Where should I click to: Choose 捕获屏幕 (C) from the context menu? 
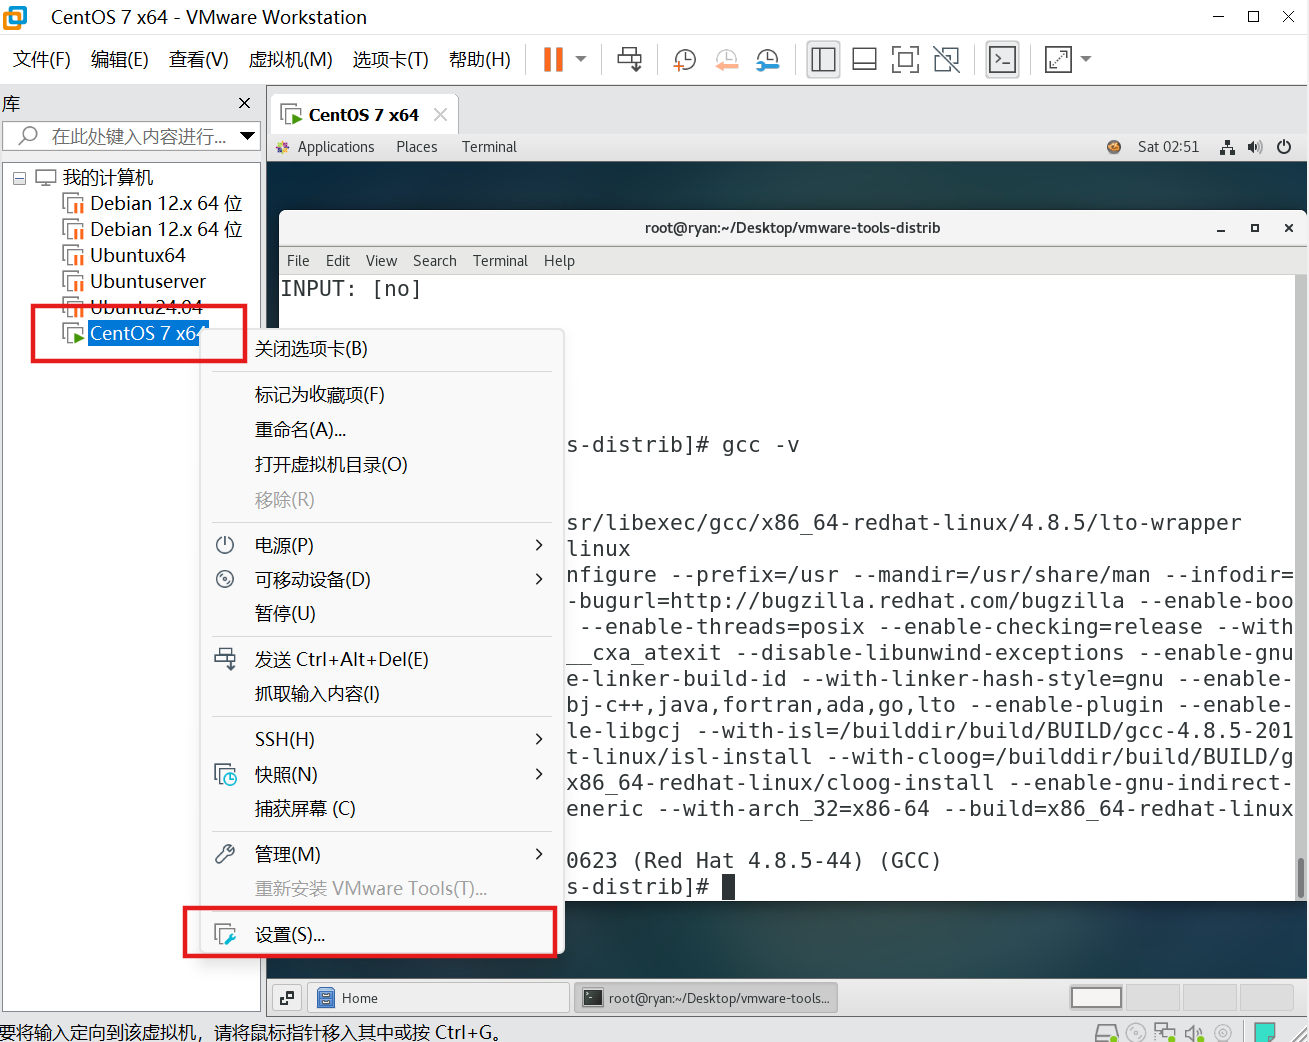point(382,809)
